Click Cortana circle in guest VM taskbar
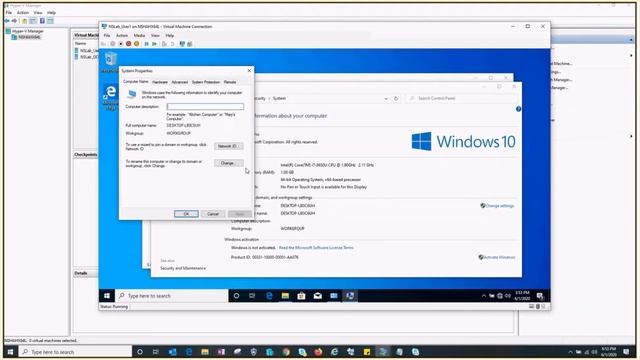Viewport: 640px width, 360px height. [236, 296]
